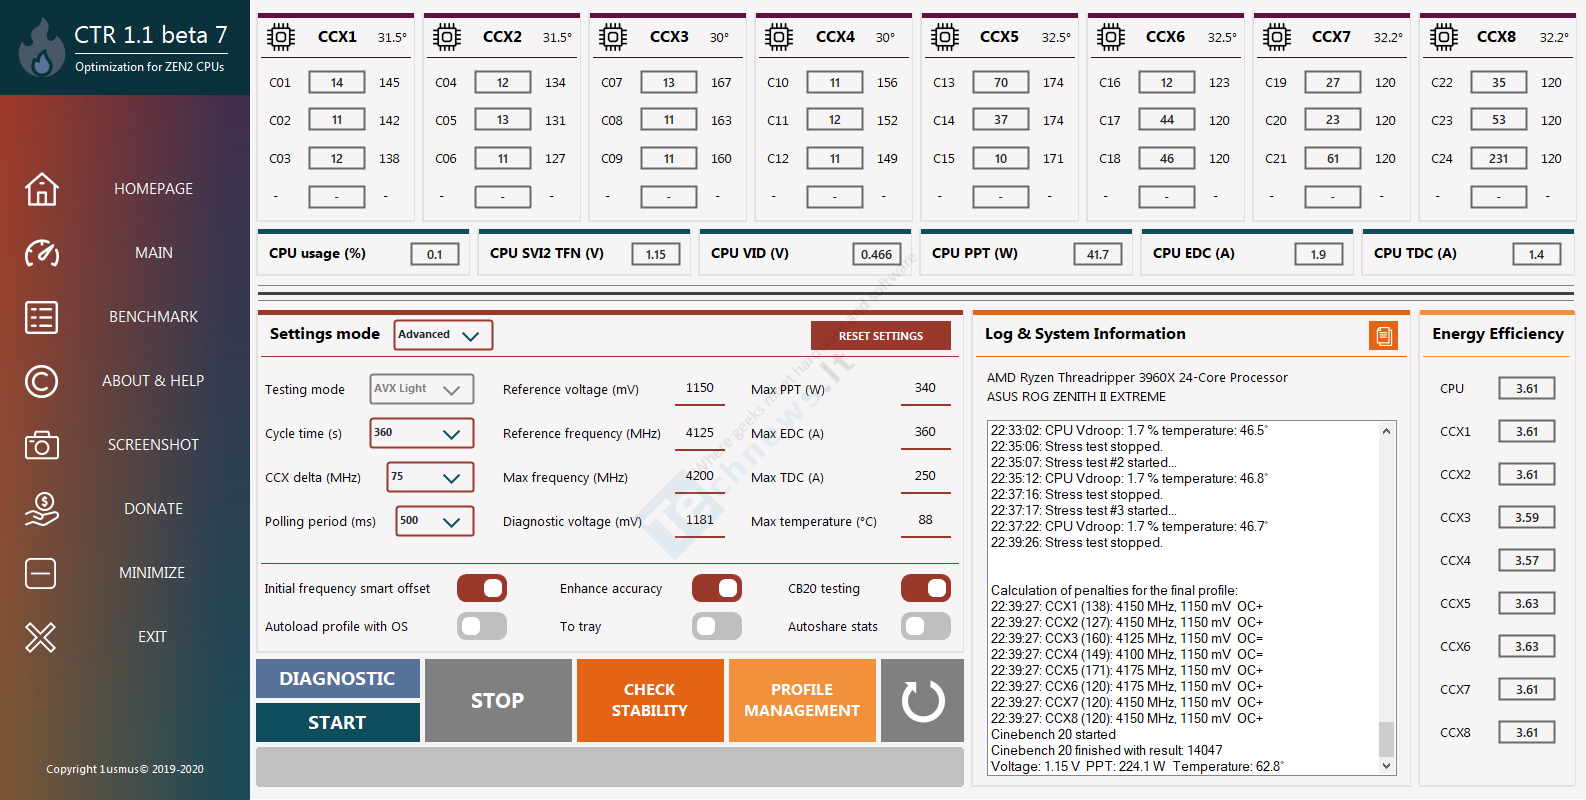Click the Donate hand-coin icon

(41, 509)
